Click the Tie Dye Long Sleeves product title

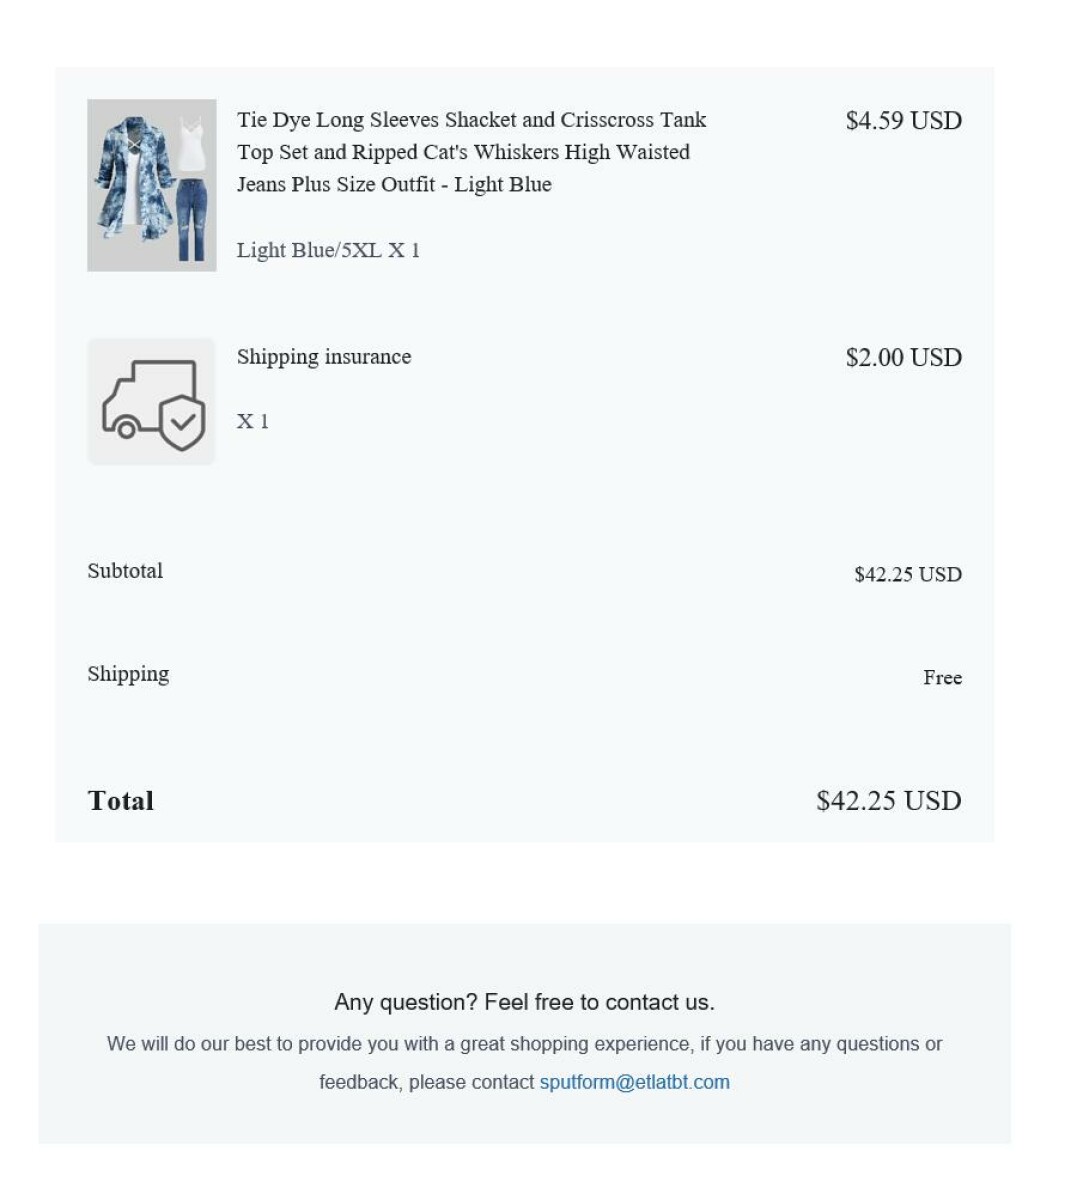tap(471, 152)
